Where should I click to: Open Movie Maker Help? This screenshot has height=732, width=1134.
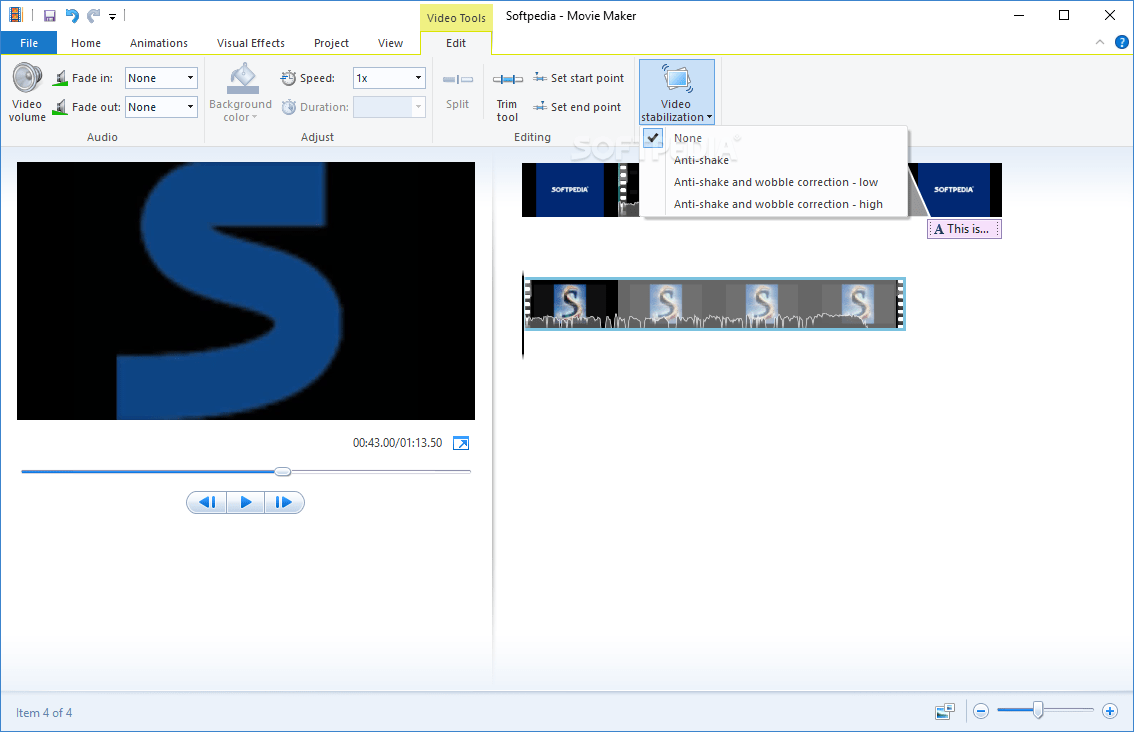click(x=1122, y=42)
